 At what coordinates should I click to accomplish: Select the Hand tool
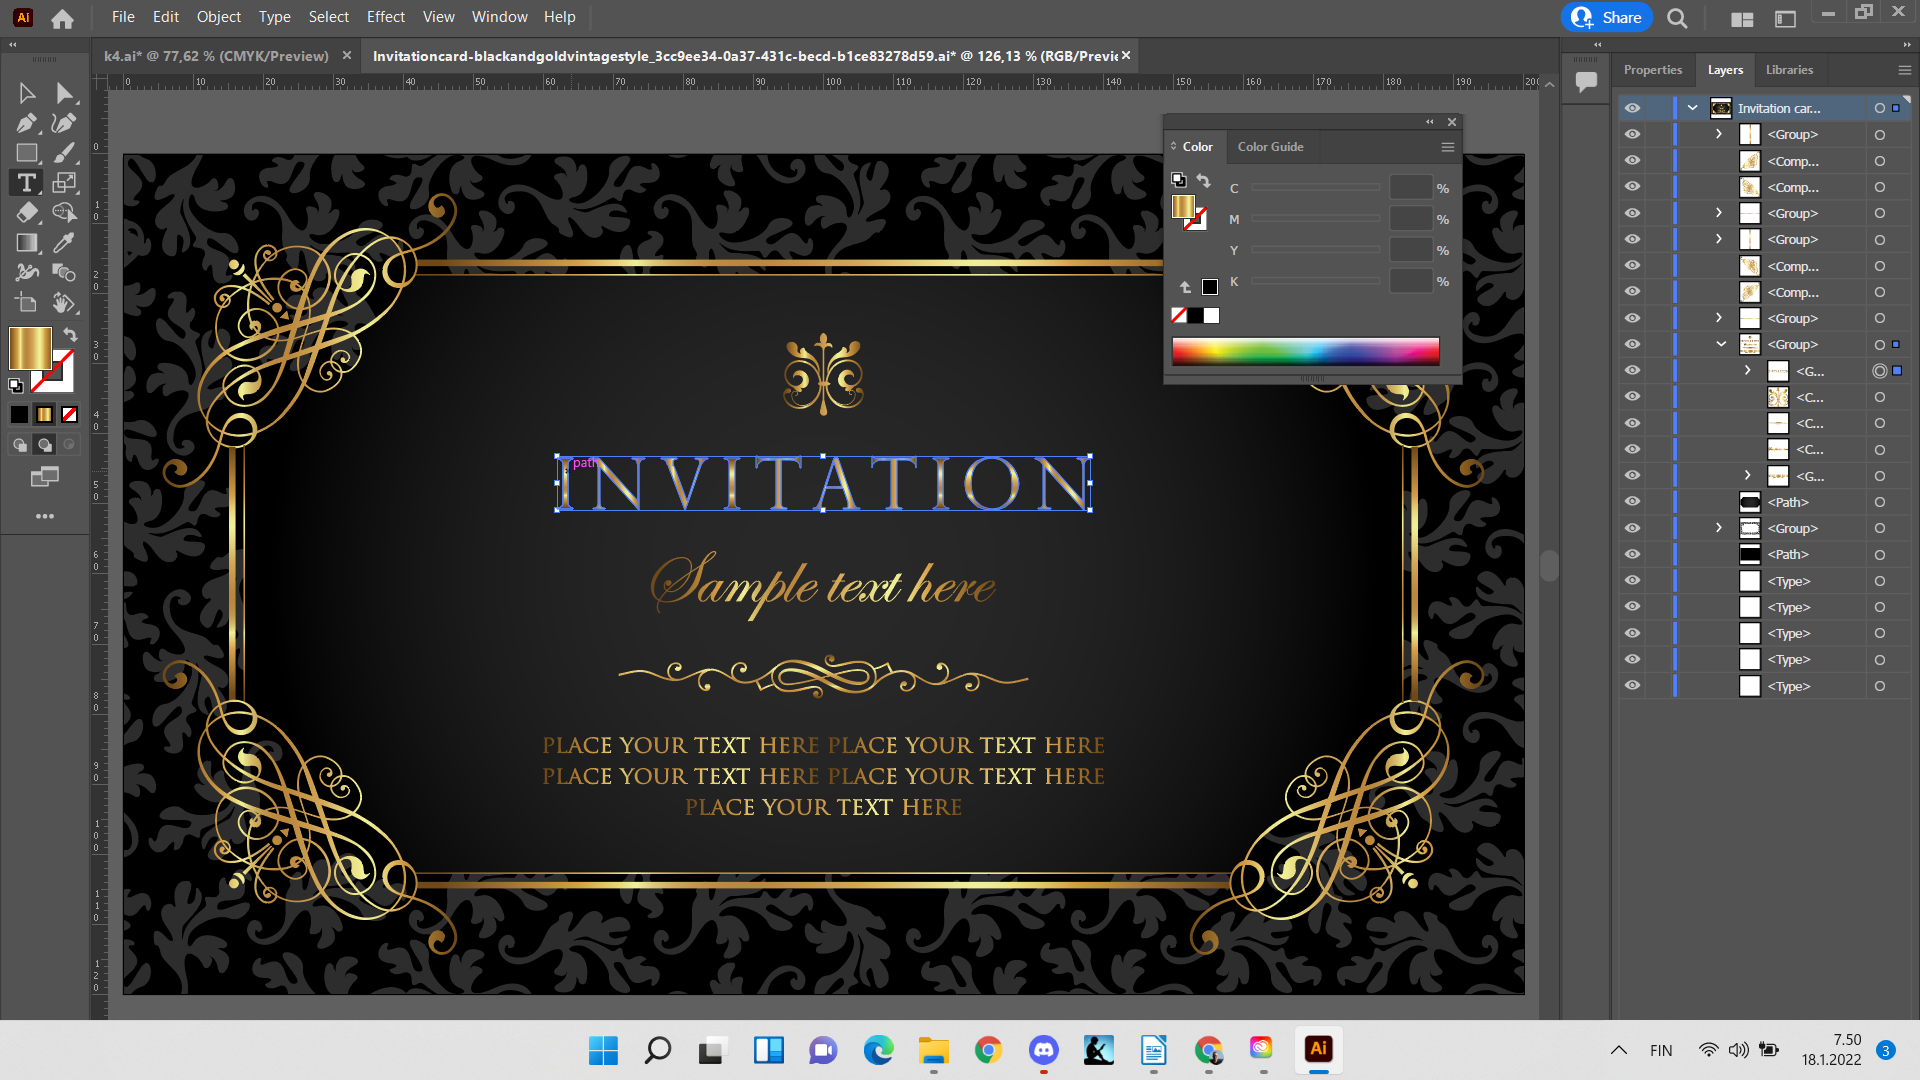(x=64, y=302)
